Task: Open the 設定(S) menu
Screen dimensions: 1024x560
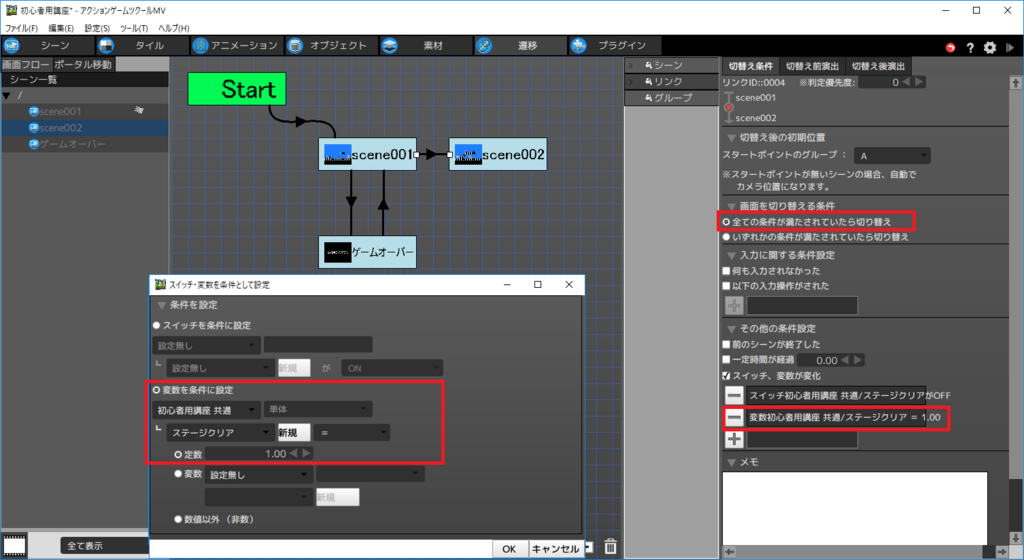Action: (x=97, y=28)
